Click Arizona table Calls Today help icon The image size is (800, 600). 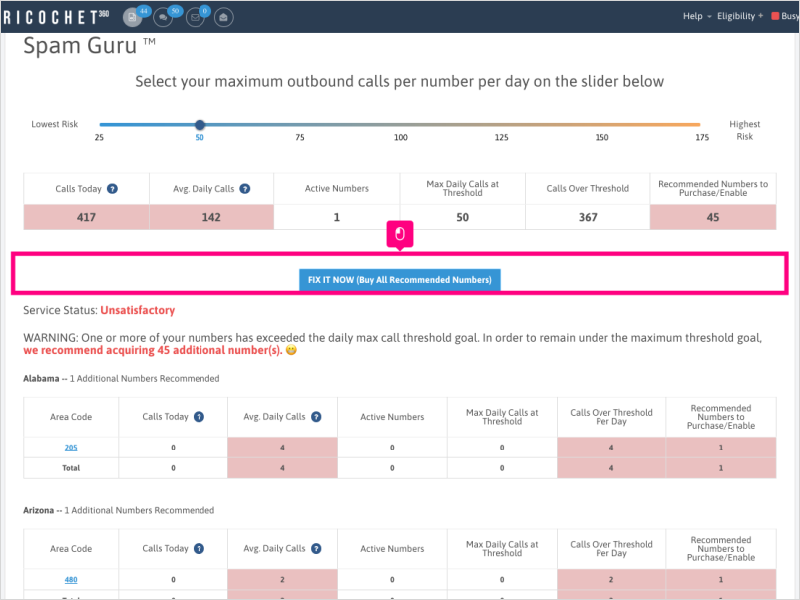click(199, 548)
